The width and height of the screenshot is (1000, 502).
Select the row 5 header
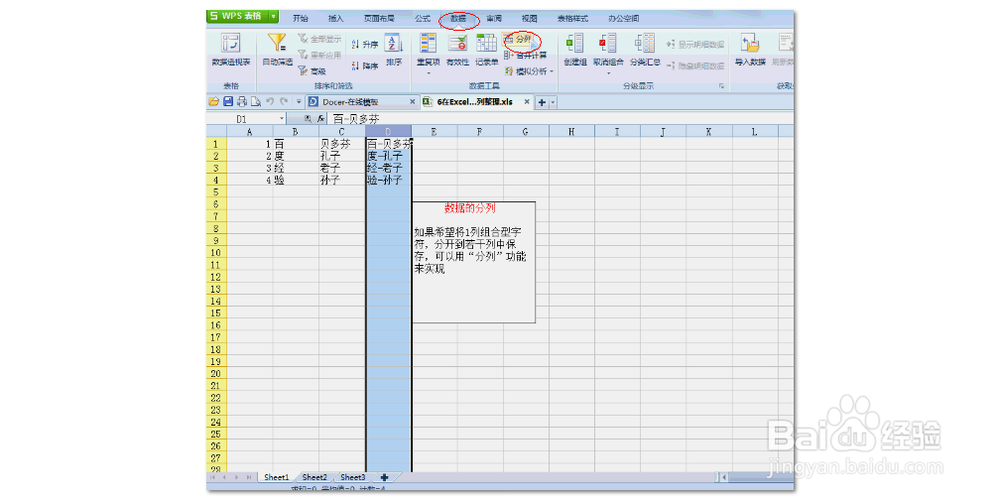click(216, 192)
